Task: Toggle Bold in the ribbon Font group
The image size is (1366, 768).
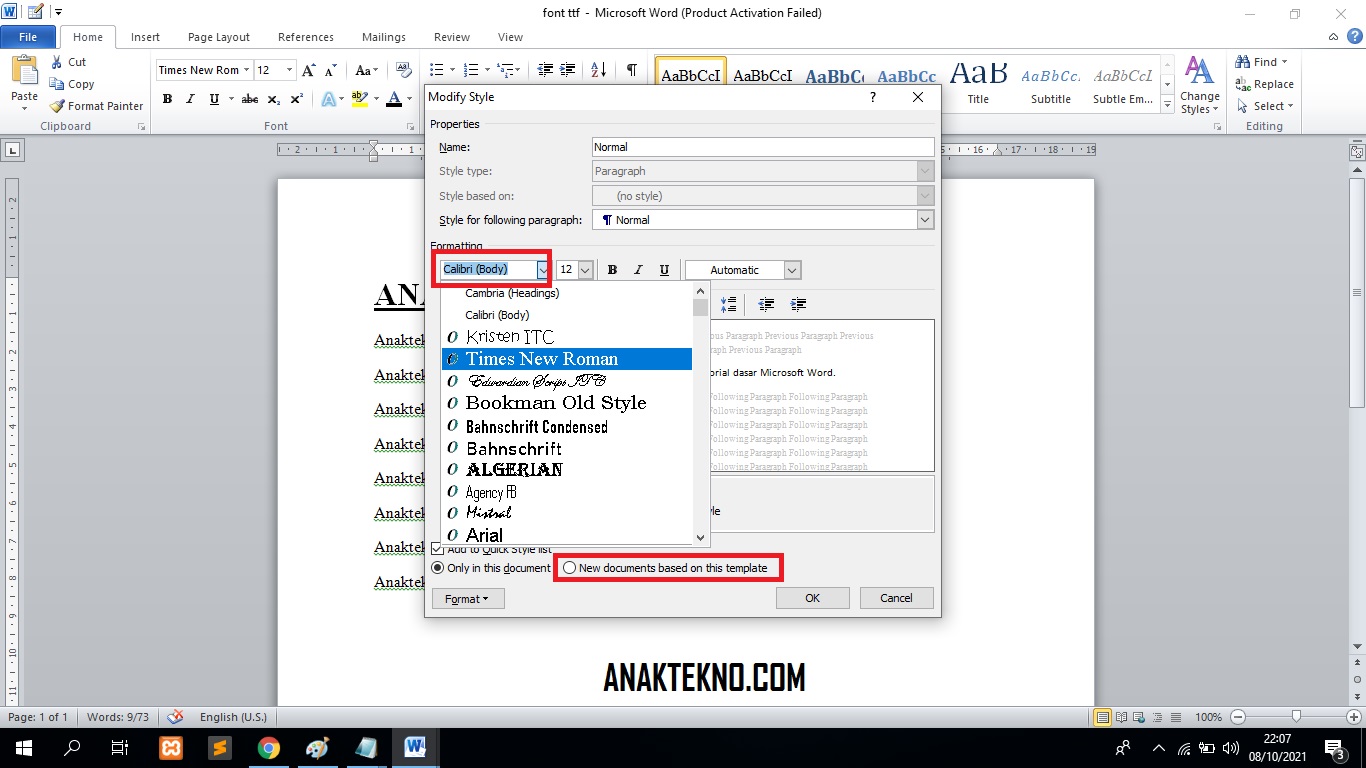Action: pos(167,99)
